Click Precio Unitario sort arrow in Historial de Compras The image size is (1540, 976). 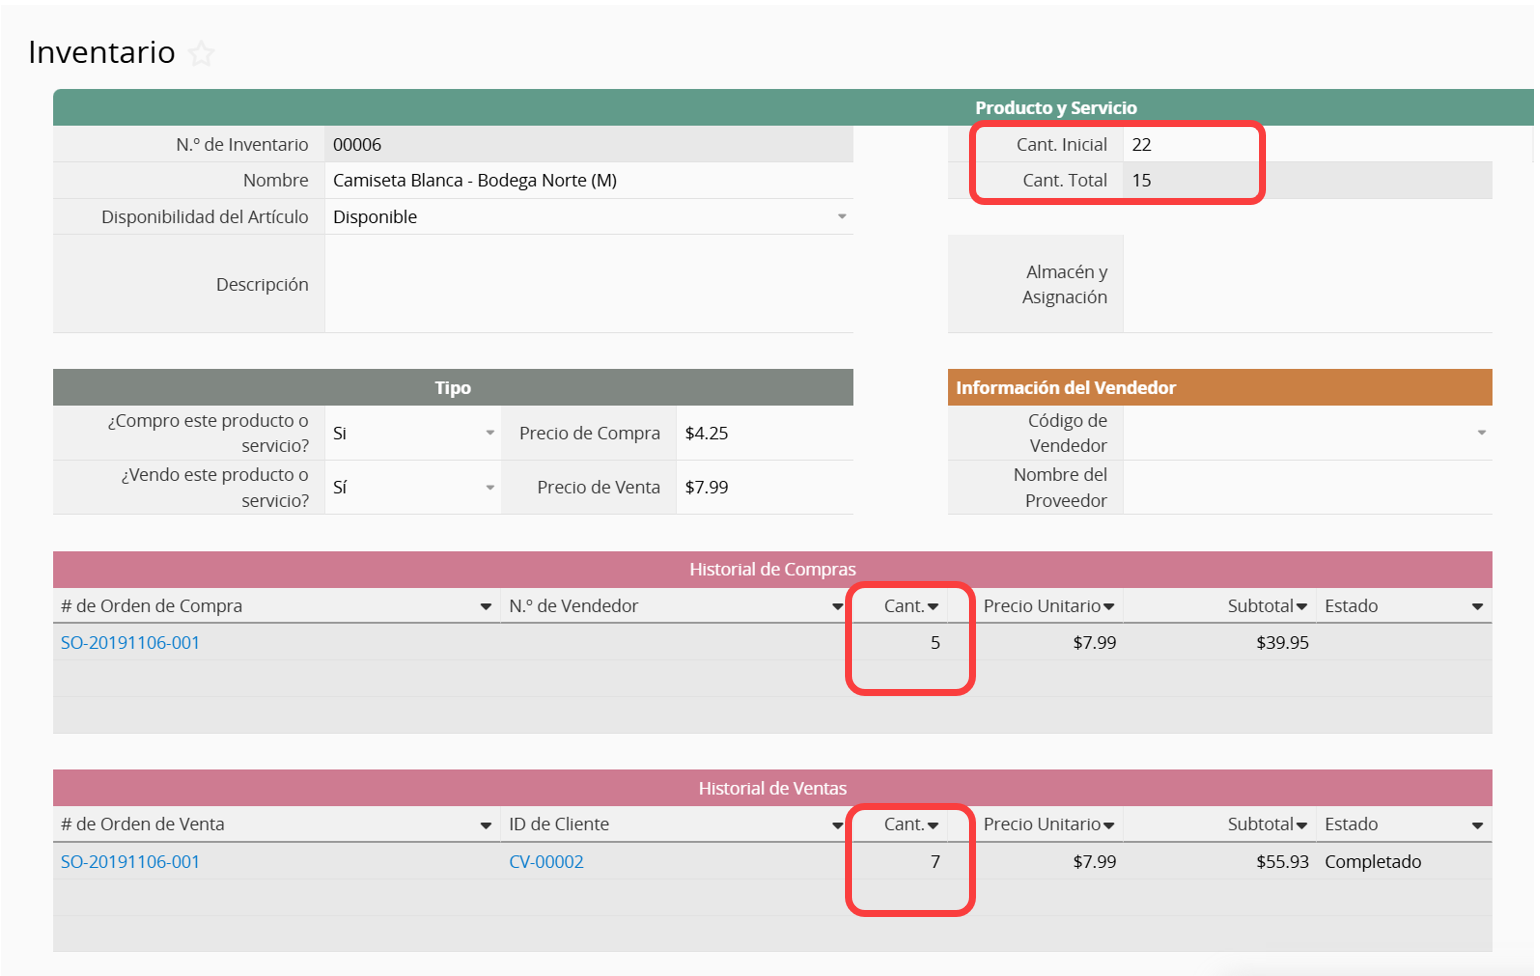(1108, 607)
